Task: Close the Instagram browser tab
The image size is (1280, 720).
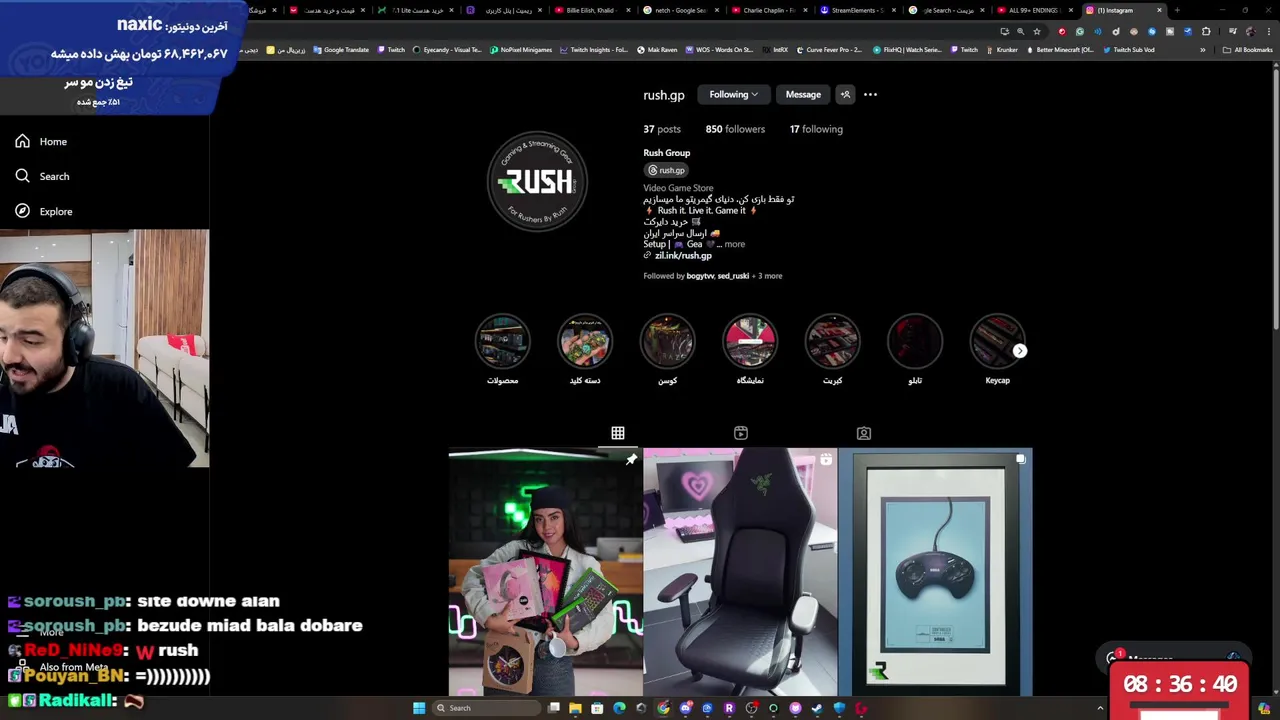Action: pyautogui.click(x=1159, y=10)
